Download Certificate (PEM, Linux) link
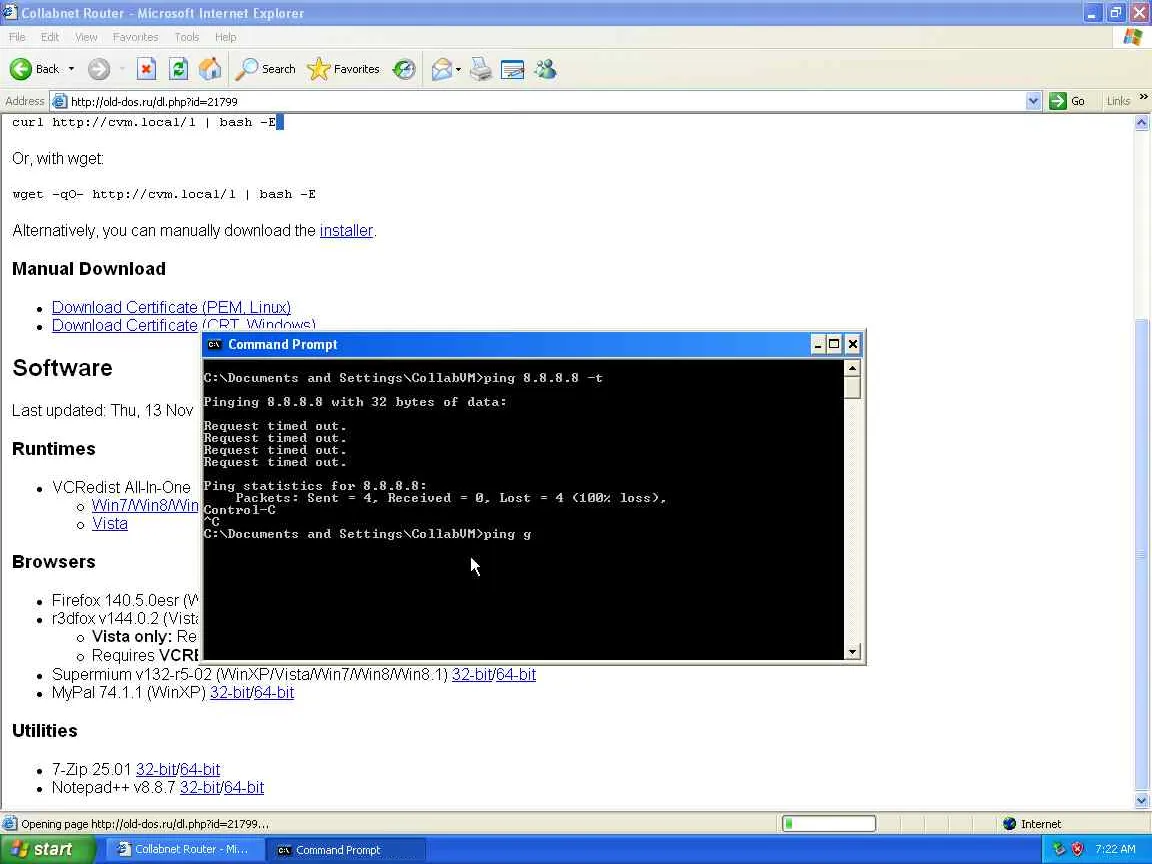Viewport: 1152px width, 864px height. 171,307
